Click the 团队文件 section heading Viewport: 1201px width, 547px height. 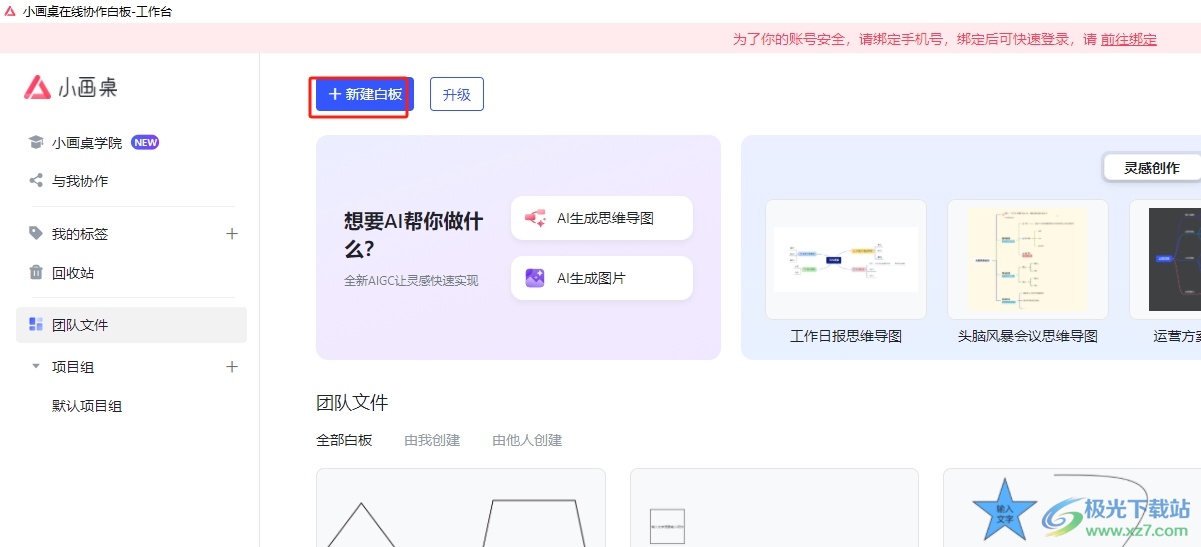[352, 403]
